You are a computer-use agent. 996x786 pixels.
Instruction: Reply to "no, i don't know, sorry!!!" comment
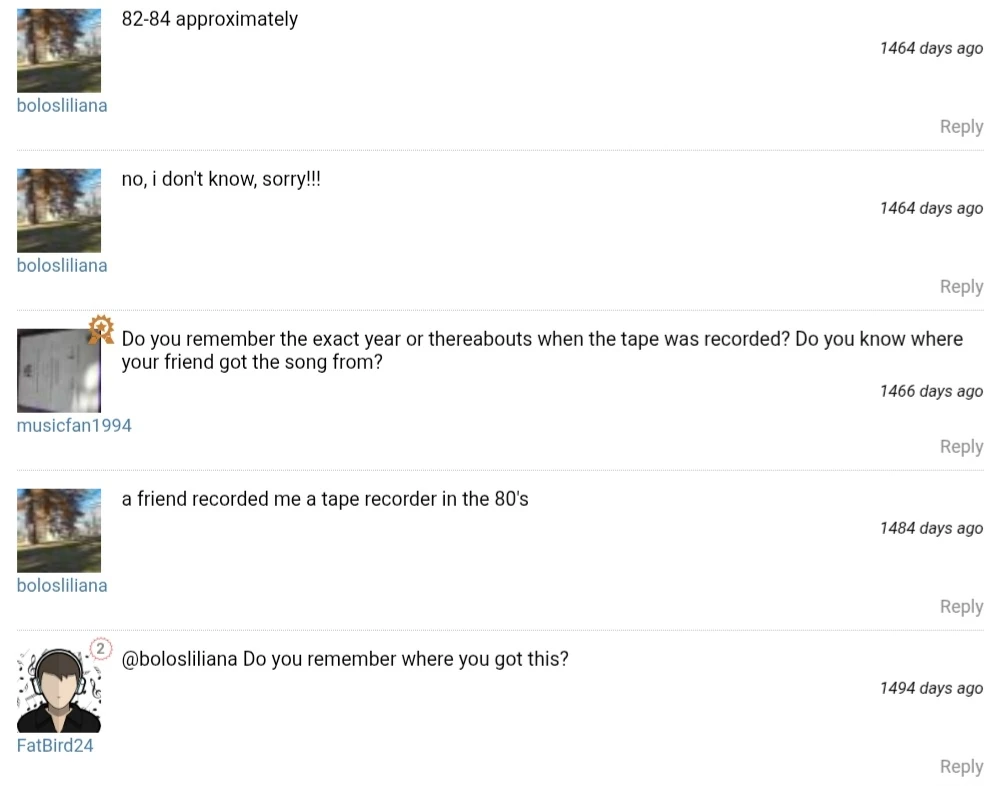961,287
